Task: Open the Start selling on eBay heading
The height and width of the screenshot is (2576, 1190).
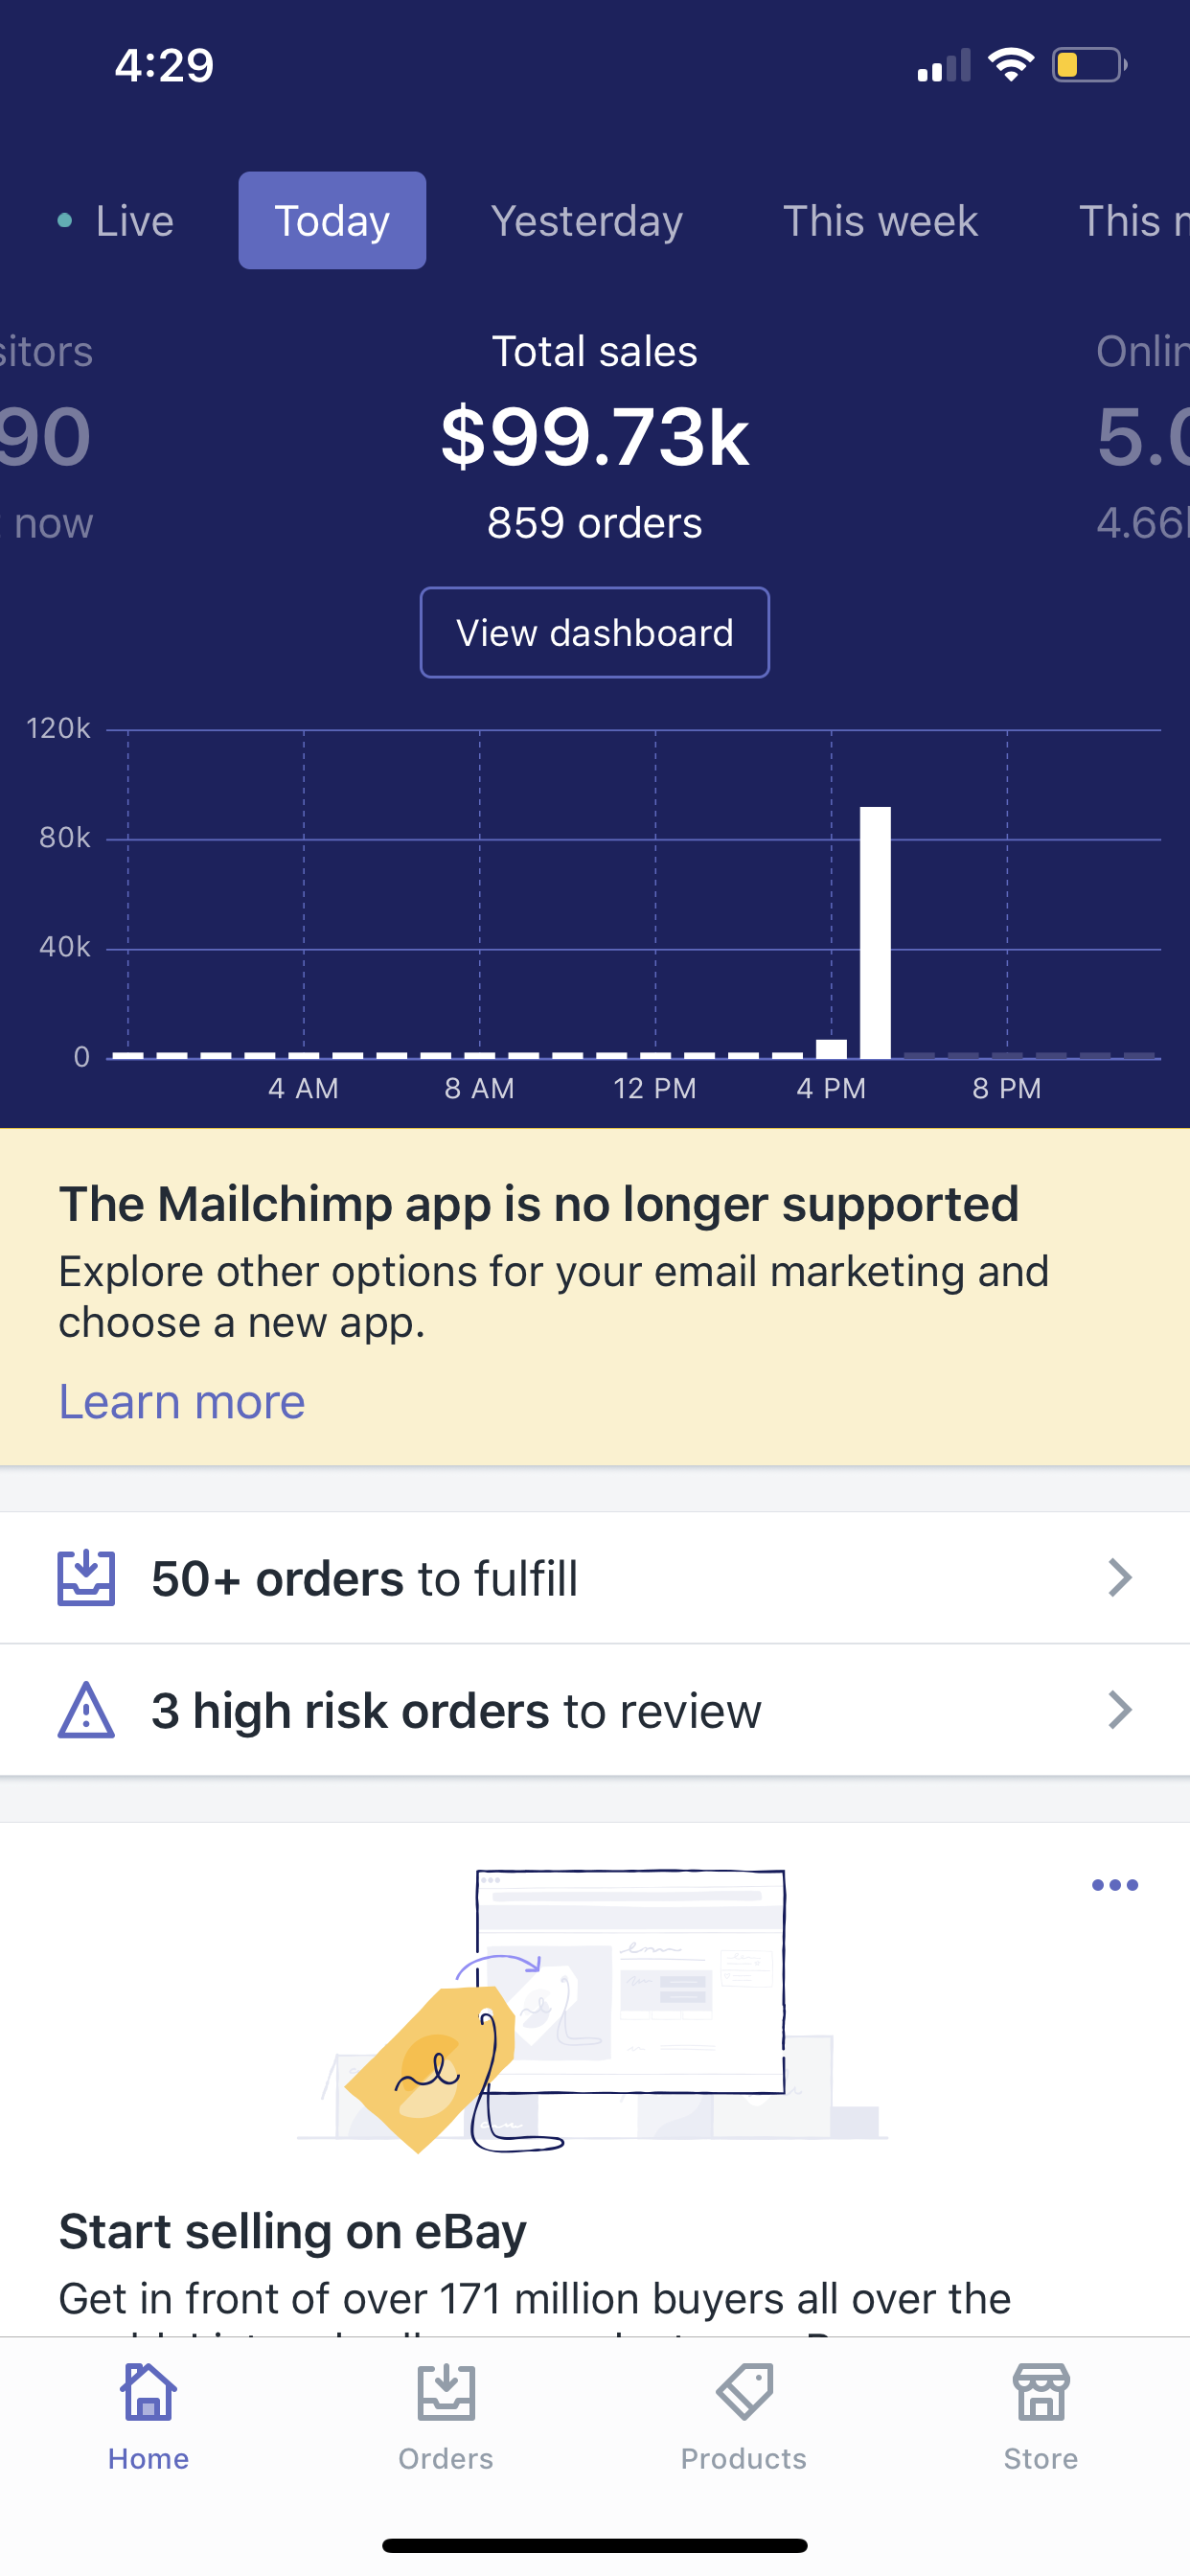Action: pos(292,2232)
